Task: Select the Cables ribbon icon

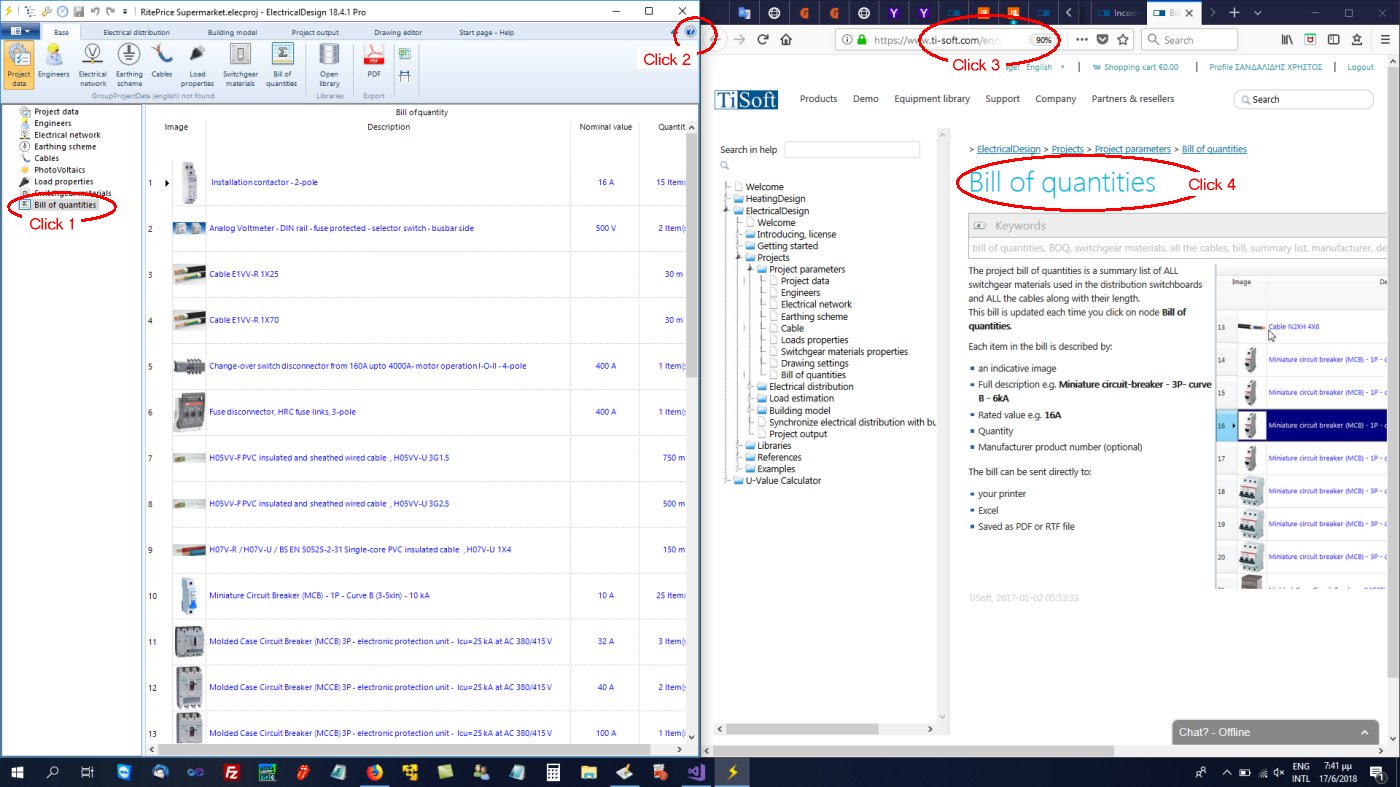Action: (x=161, y=60)
